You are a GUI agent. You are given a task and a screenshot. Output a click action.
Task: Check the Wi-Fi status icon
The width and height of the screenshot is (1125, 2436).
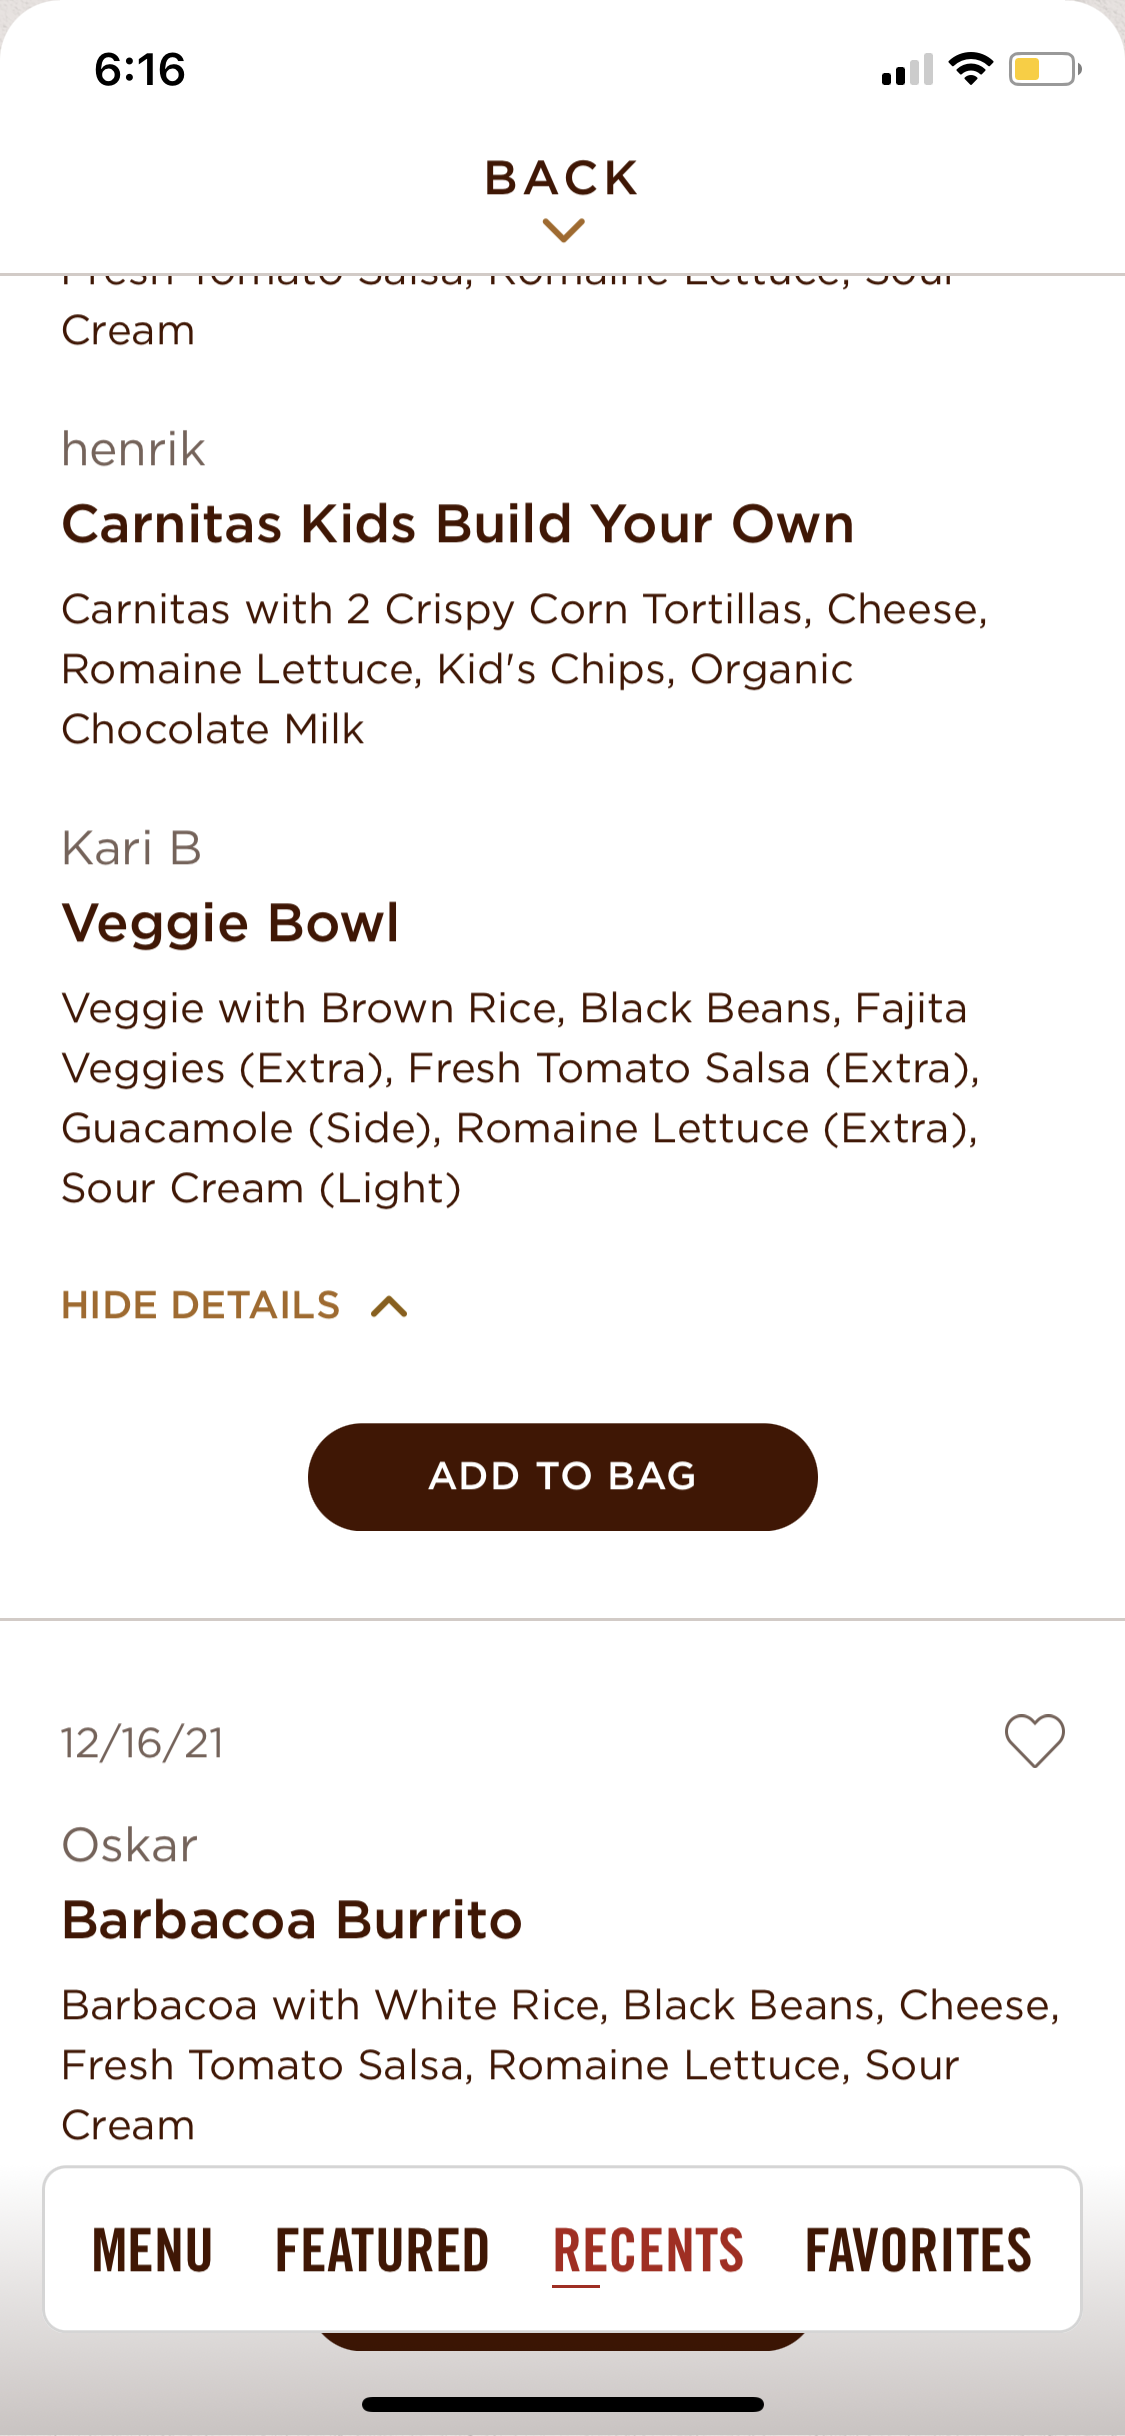tap(969, 69)
